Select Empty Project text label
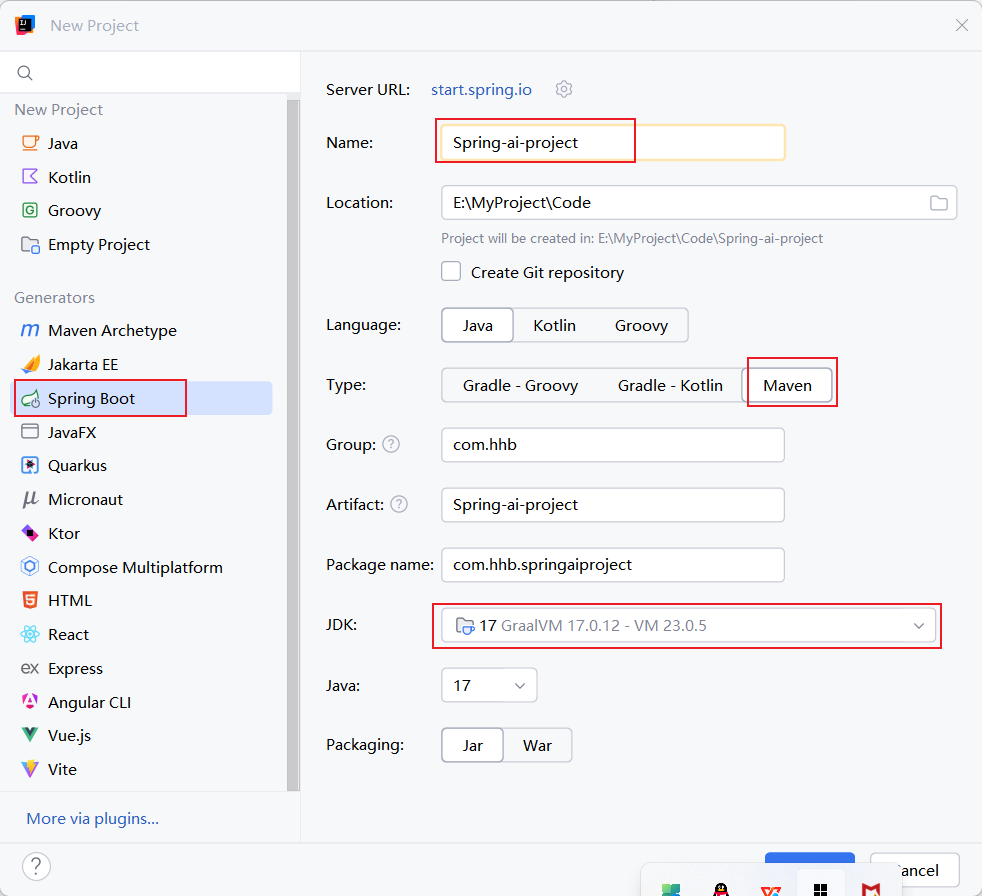Screen dimensions: 982x896 (99, 244)
